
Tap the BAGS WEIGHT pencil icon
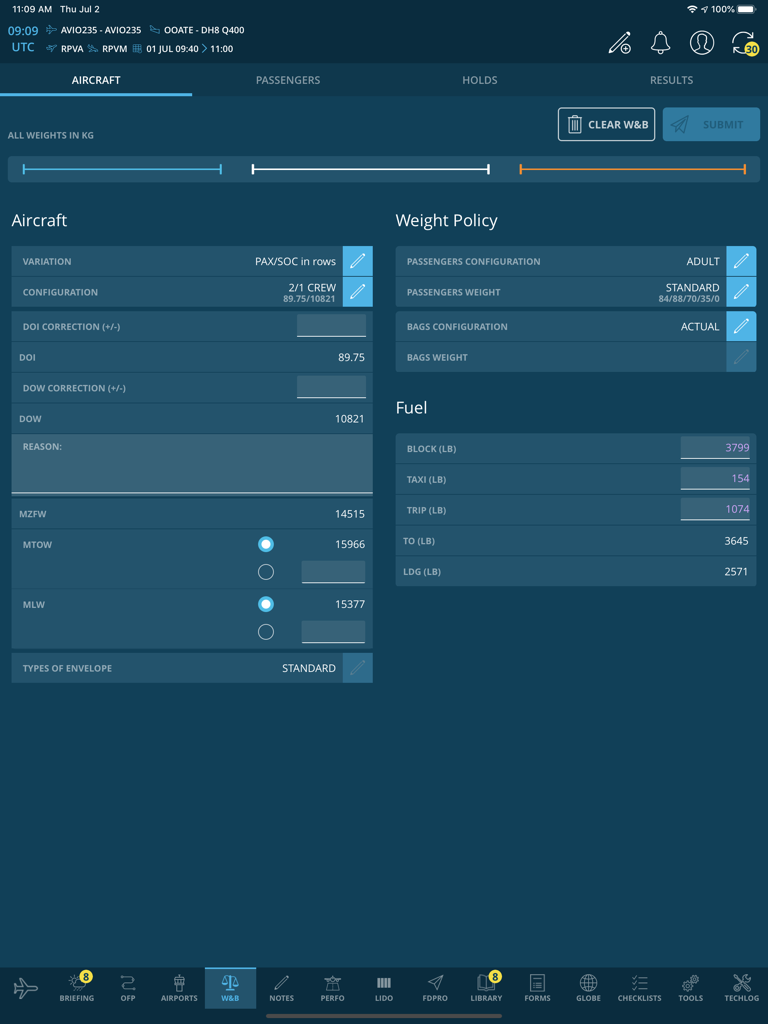pyautogui.click(x=741, y=357)
